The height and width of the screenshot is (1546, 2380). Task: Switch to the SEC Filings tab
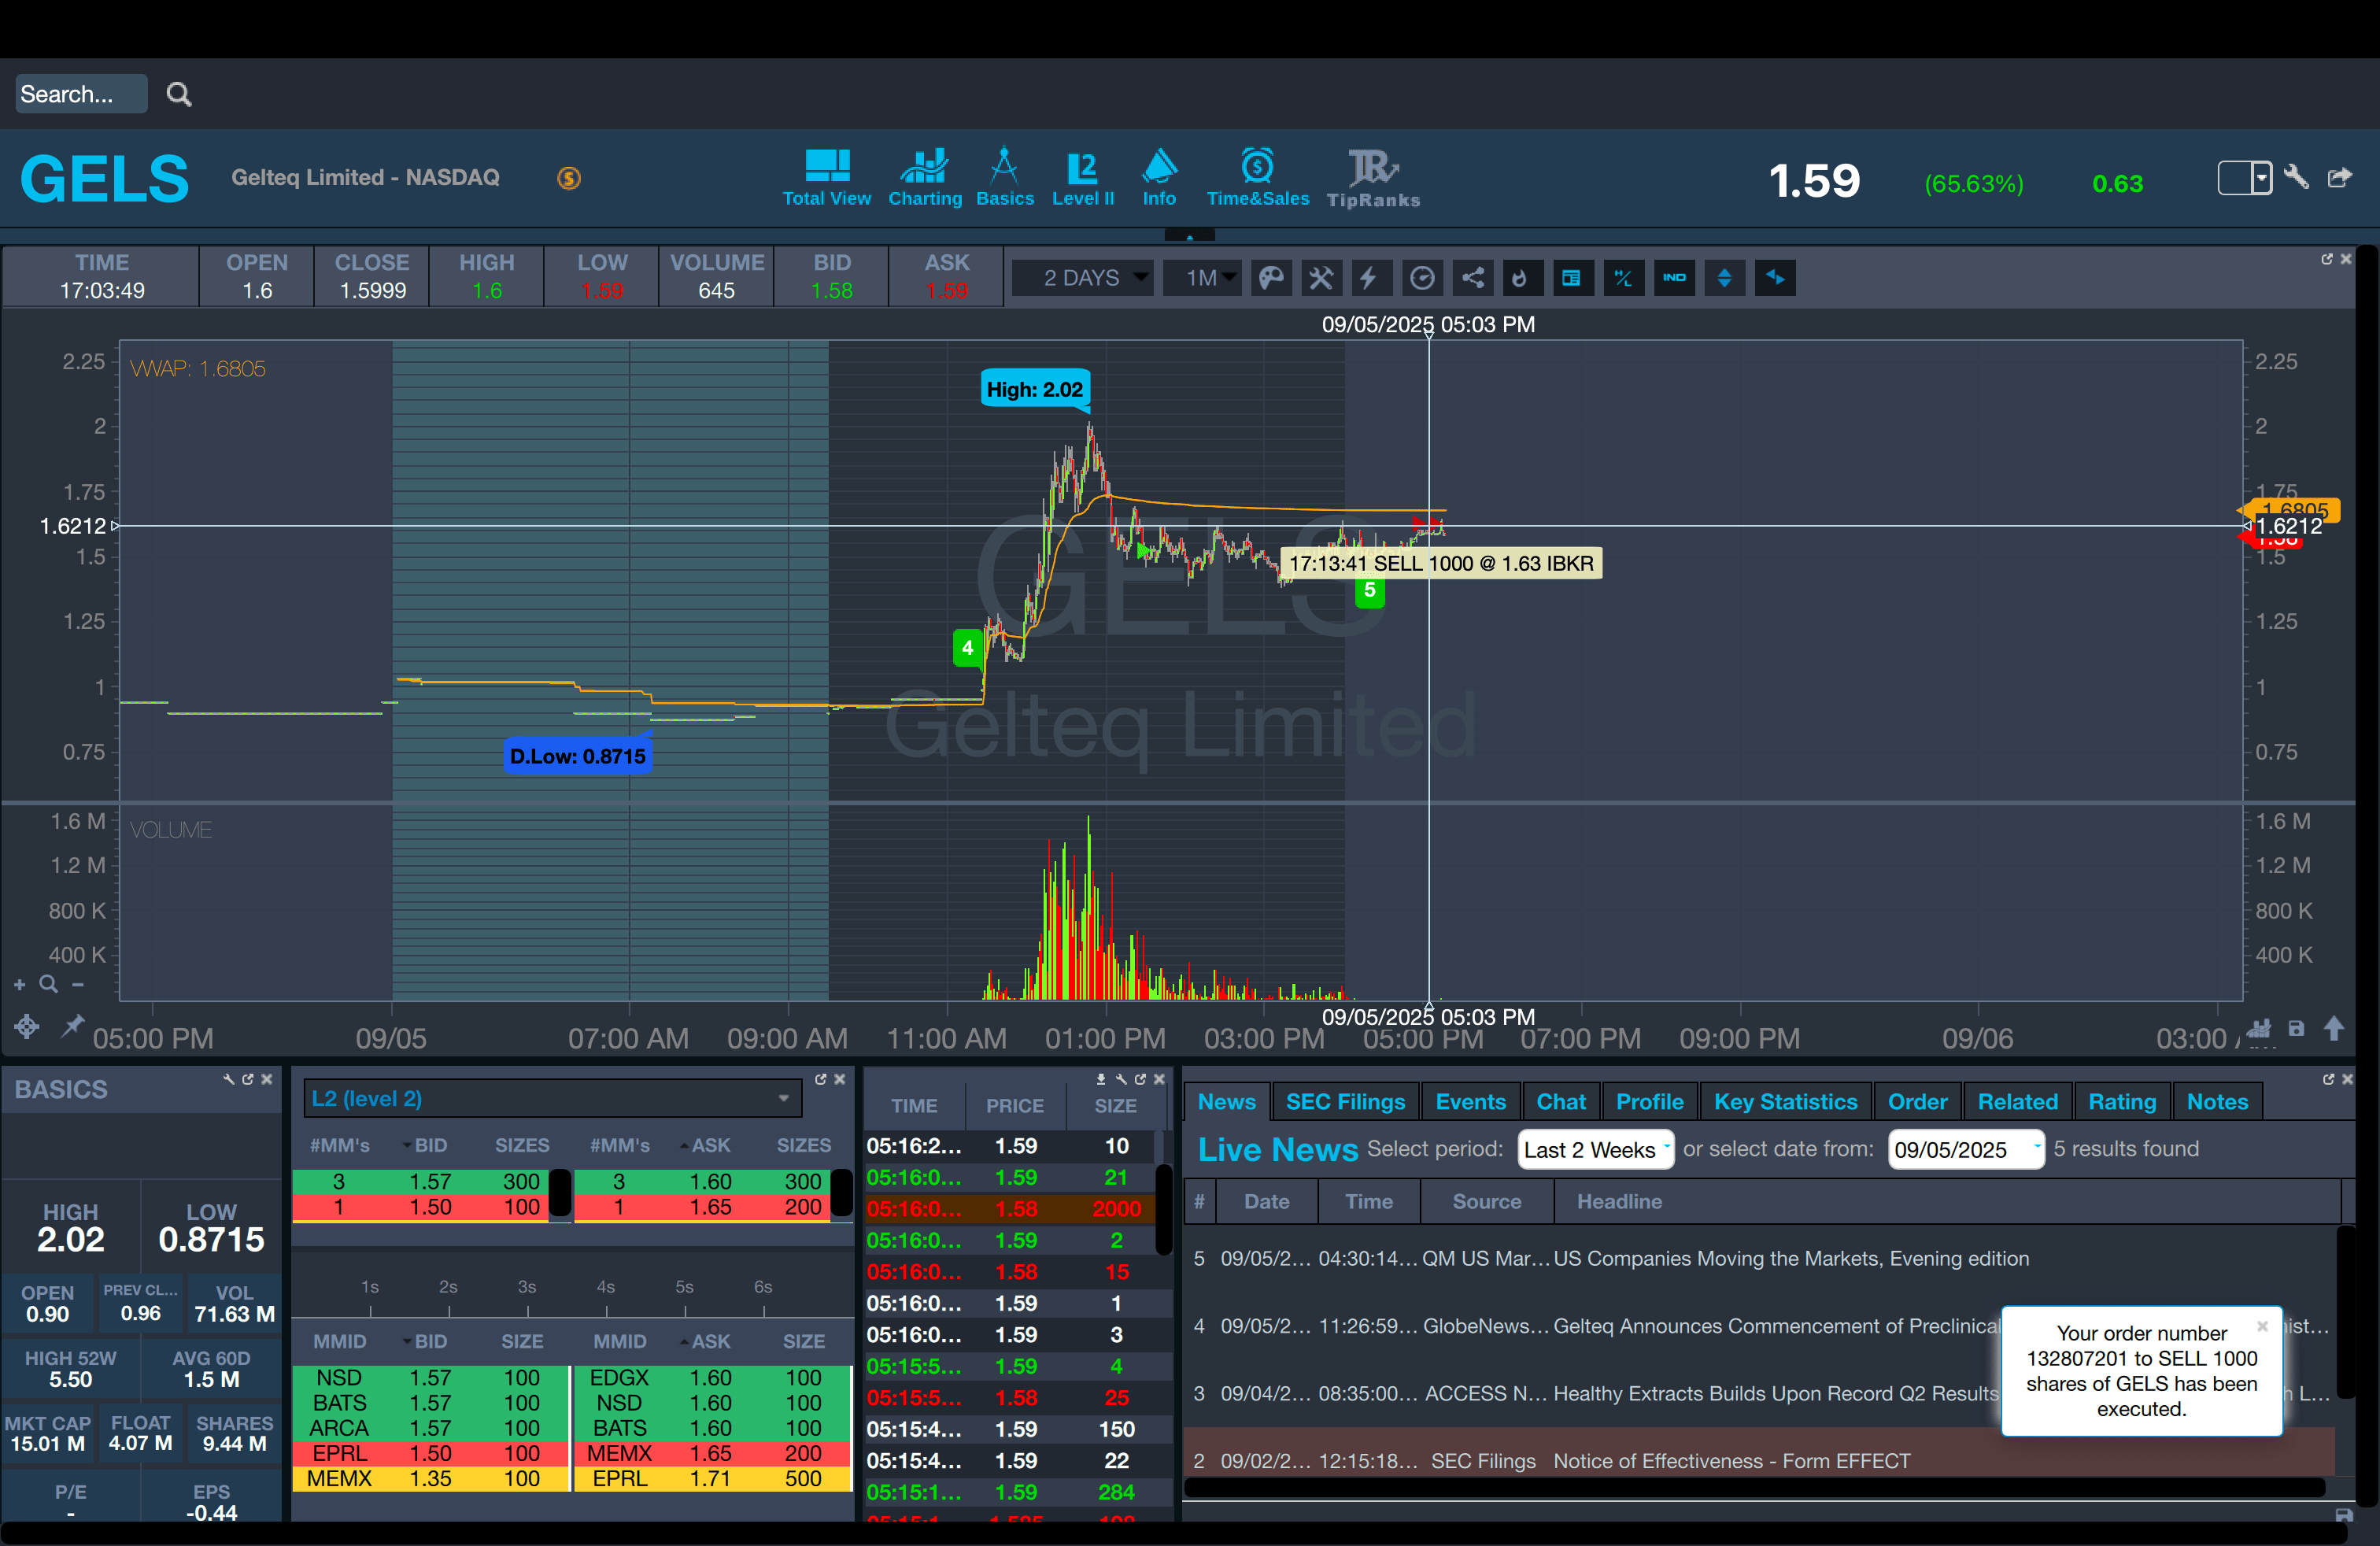pyautogui.click(x=1345, y=1102)
